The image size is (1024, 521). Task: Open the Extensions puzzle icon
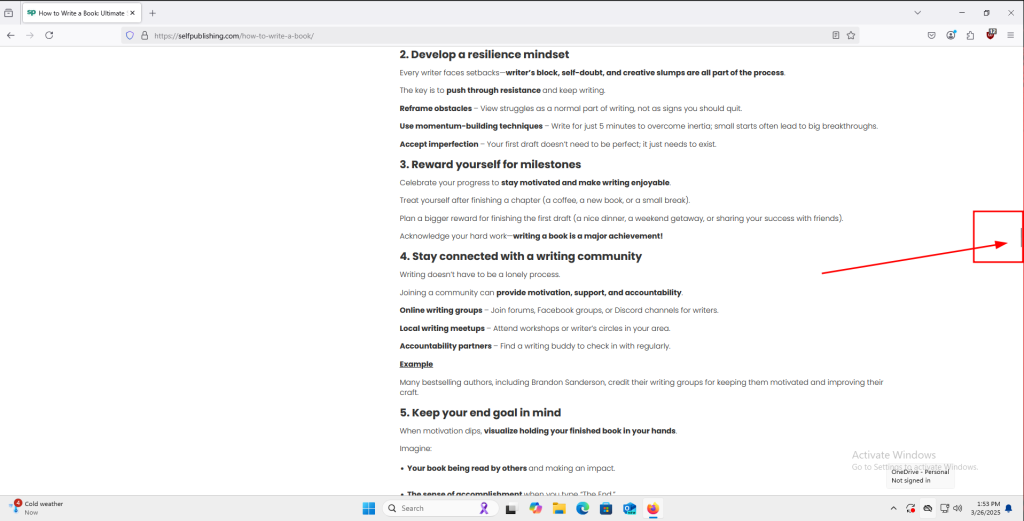(970, 35)
